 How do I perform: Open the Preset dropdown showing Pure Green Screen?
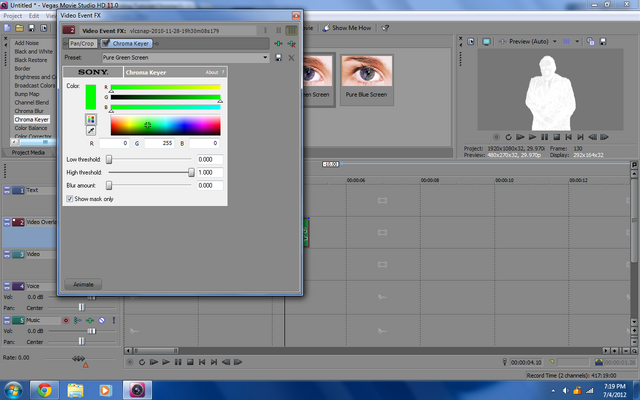(265, 58)
